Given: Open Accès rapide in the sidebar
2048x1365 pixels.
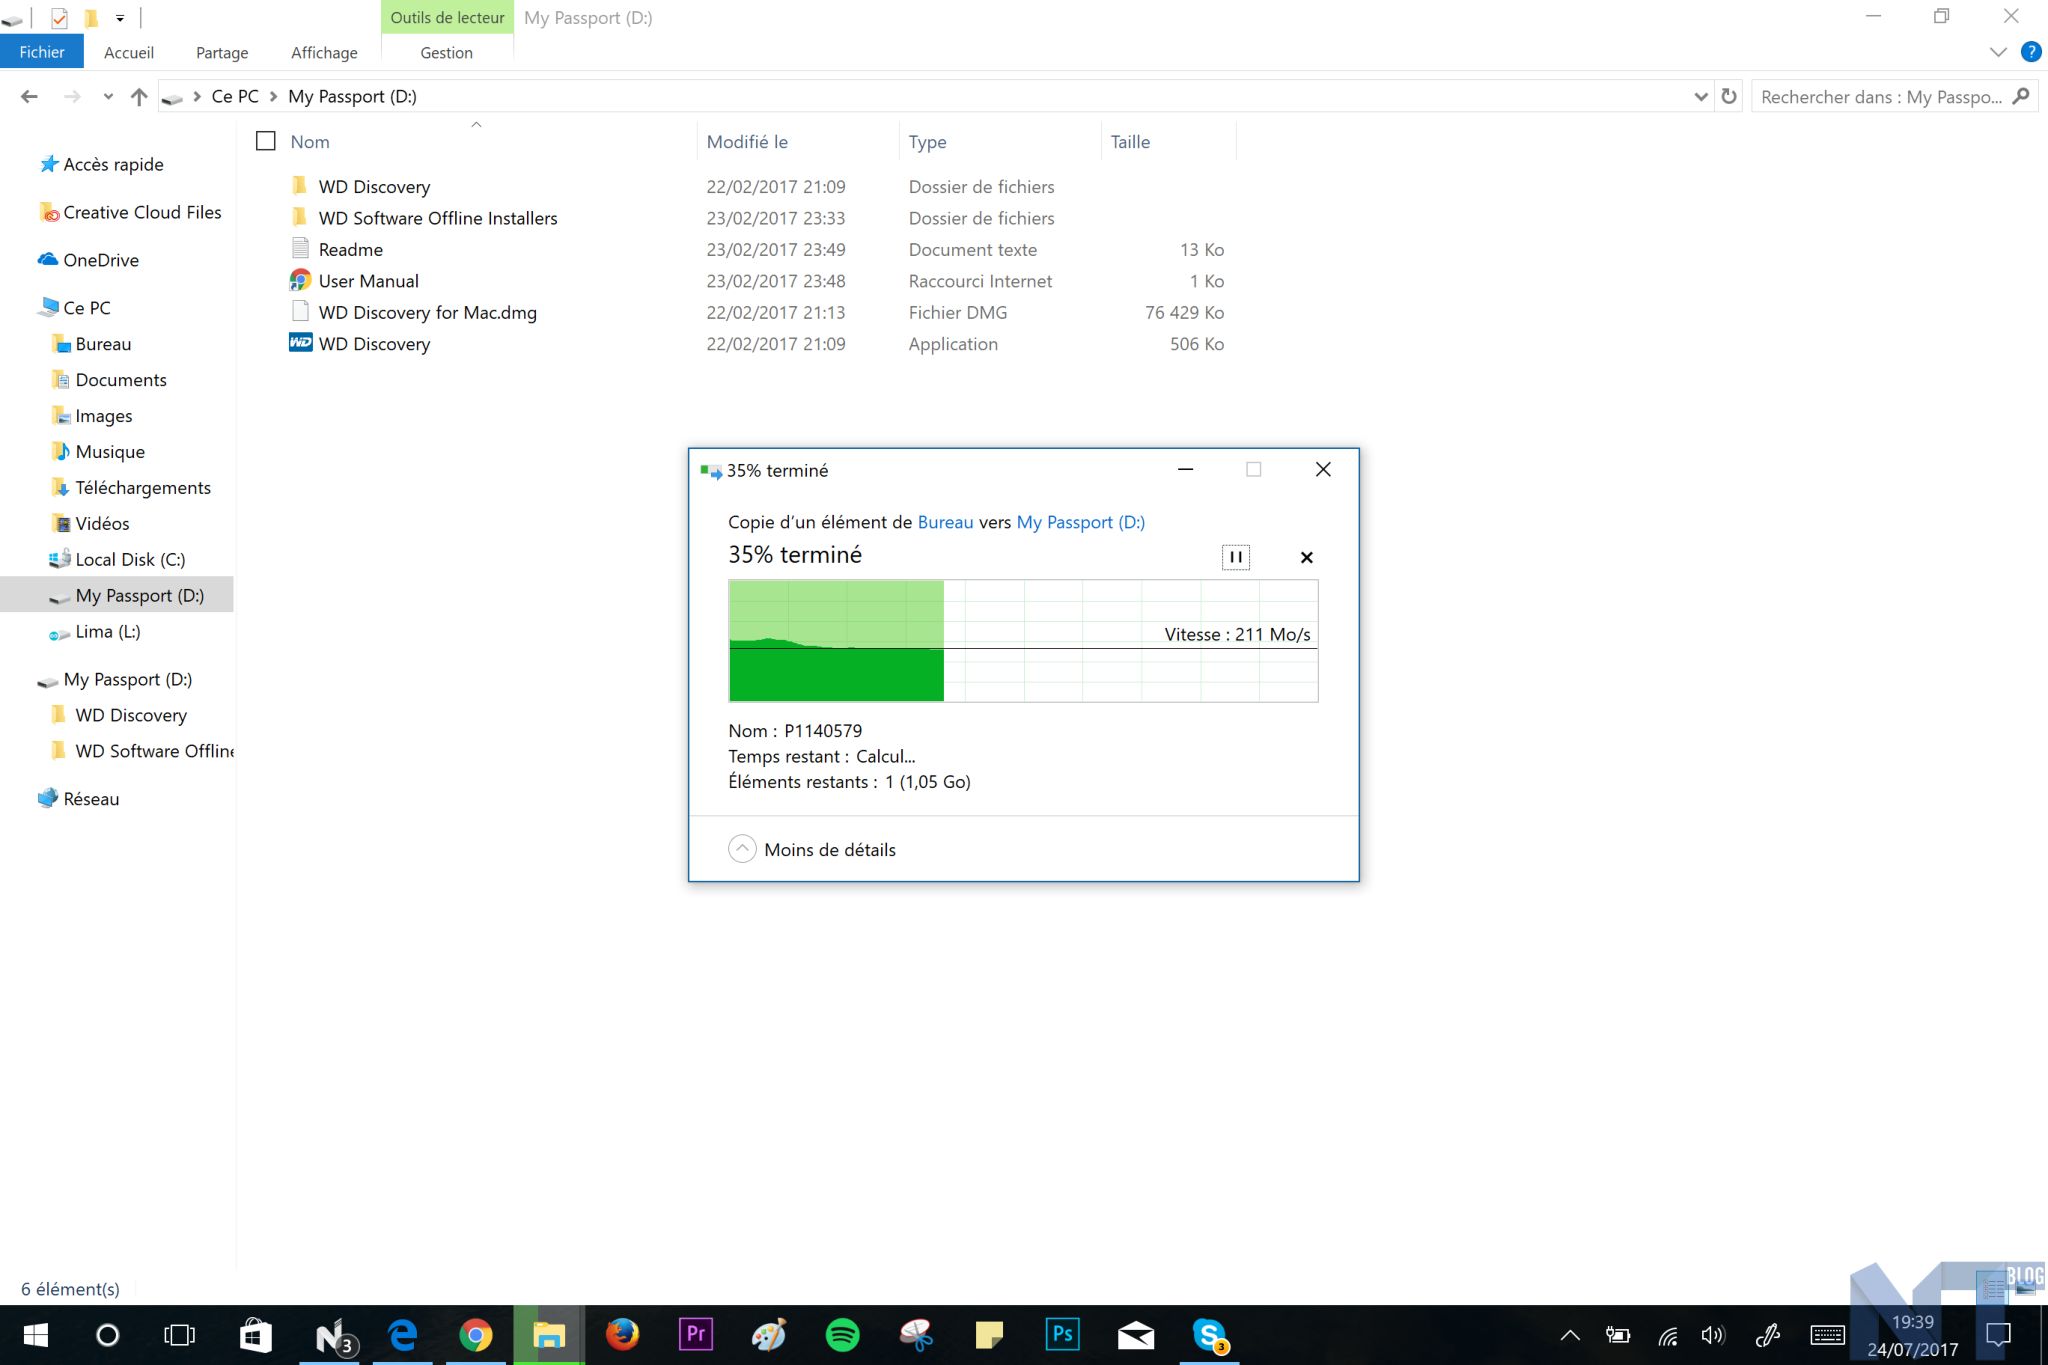Looking at the screenshot, I should [113, 164].
